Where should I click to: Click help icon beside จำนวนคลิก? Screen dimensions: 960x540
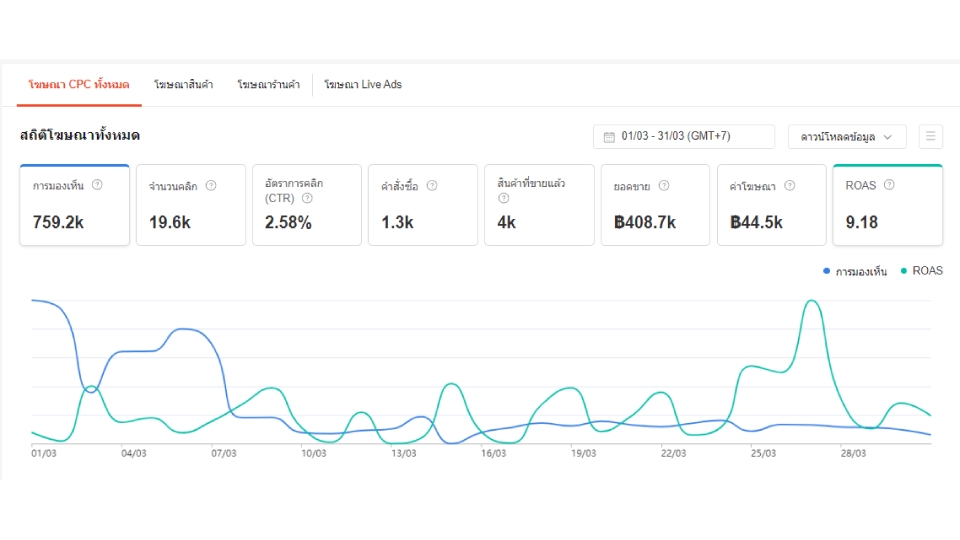point(211,186)
